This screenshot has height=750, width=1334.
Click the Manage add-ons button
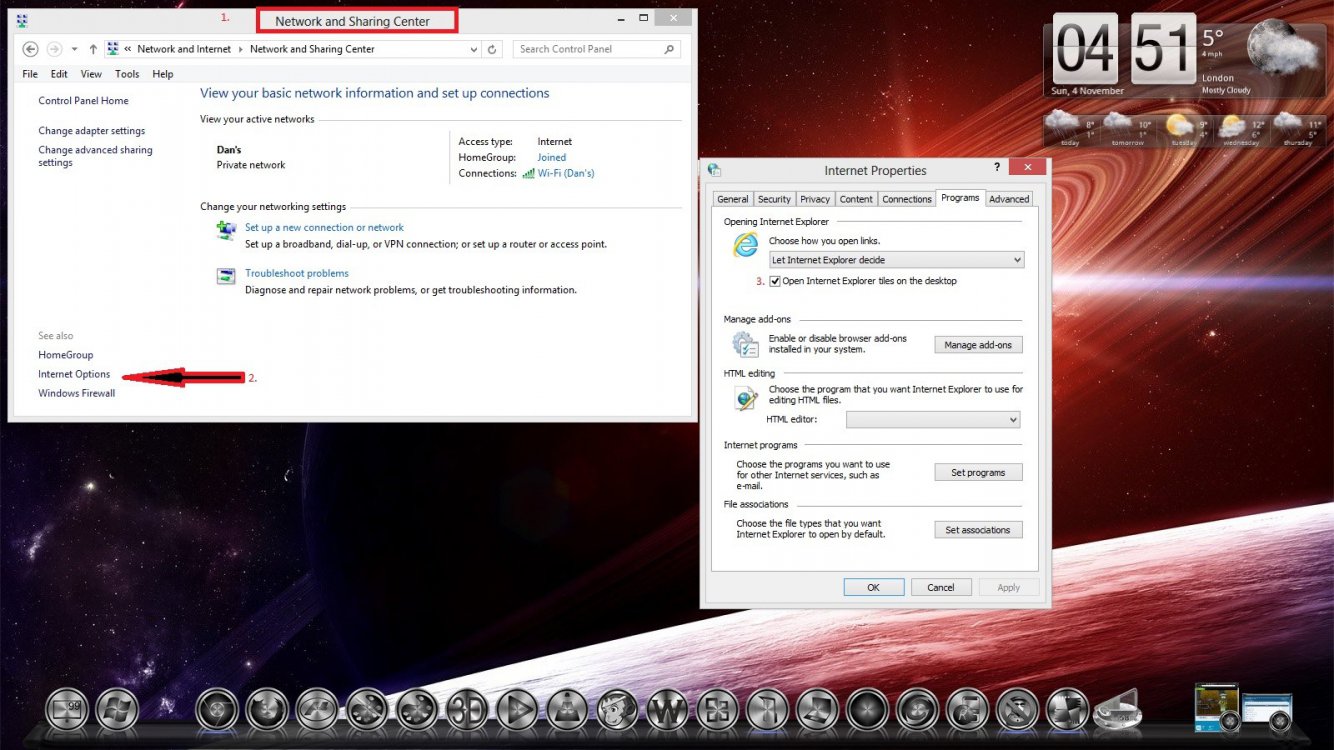(978, 345)
